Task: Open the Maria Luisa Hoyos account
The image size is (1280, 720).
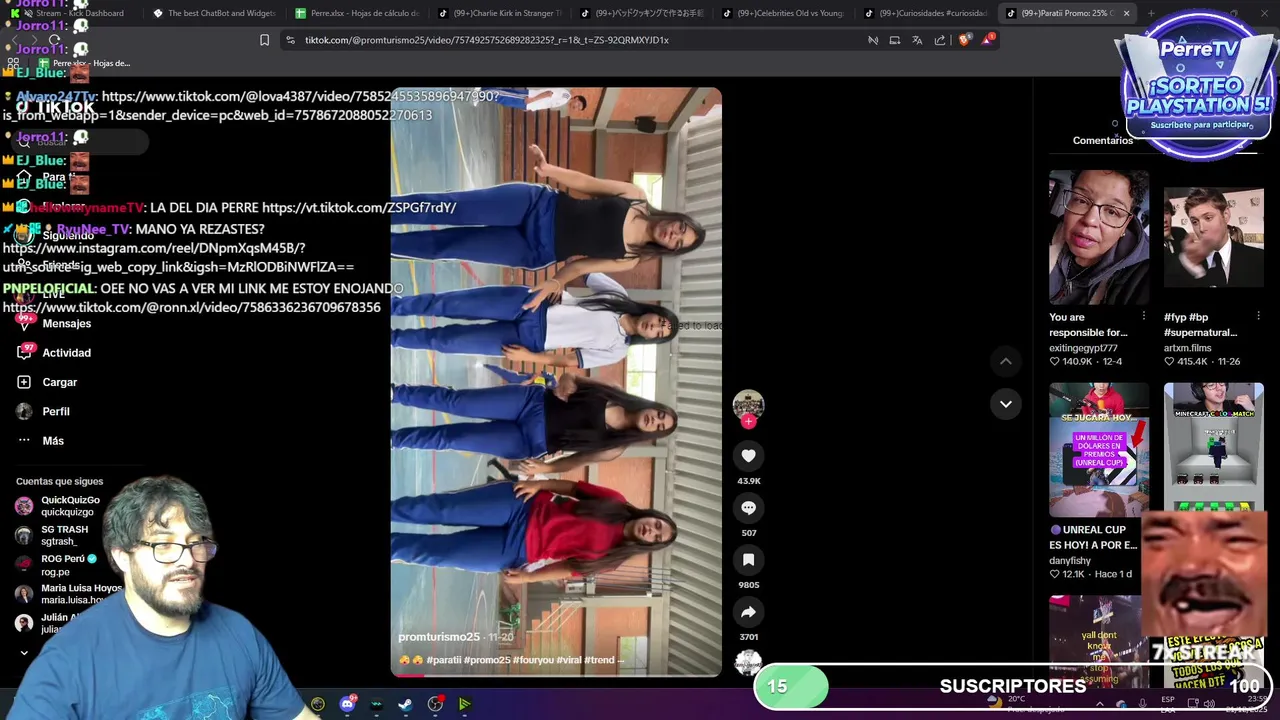Action: pos(68,594)
